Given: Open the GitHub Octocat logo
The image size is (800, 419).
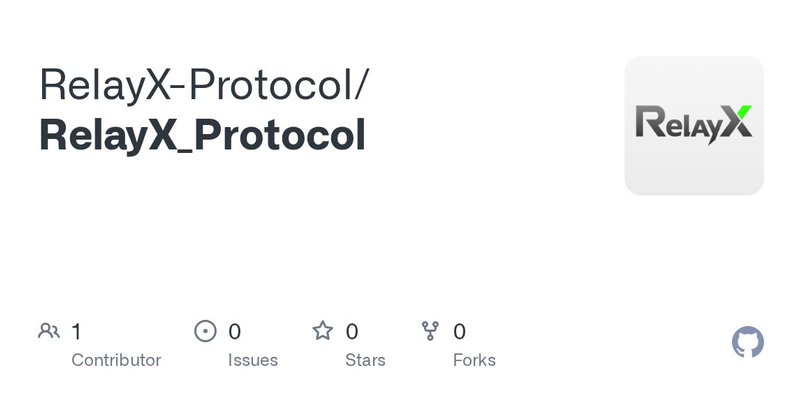Looking at the screenshot, I should tap(748, 343).
